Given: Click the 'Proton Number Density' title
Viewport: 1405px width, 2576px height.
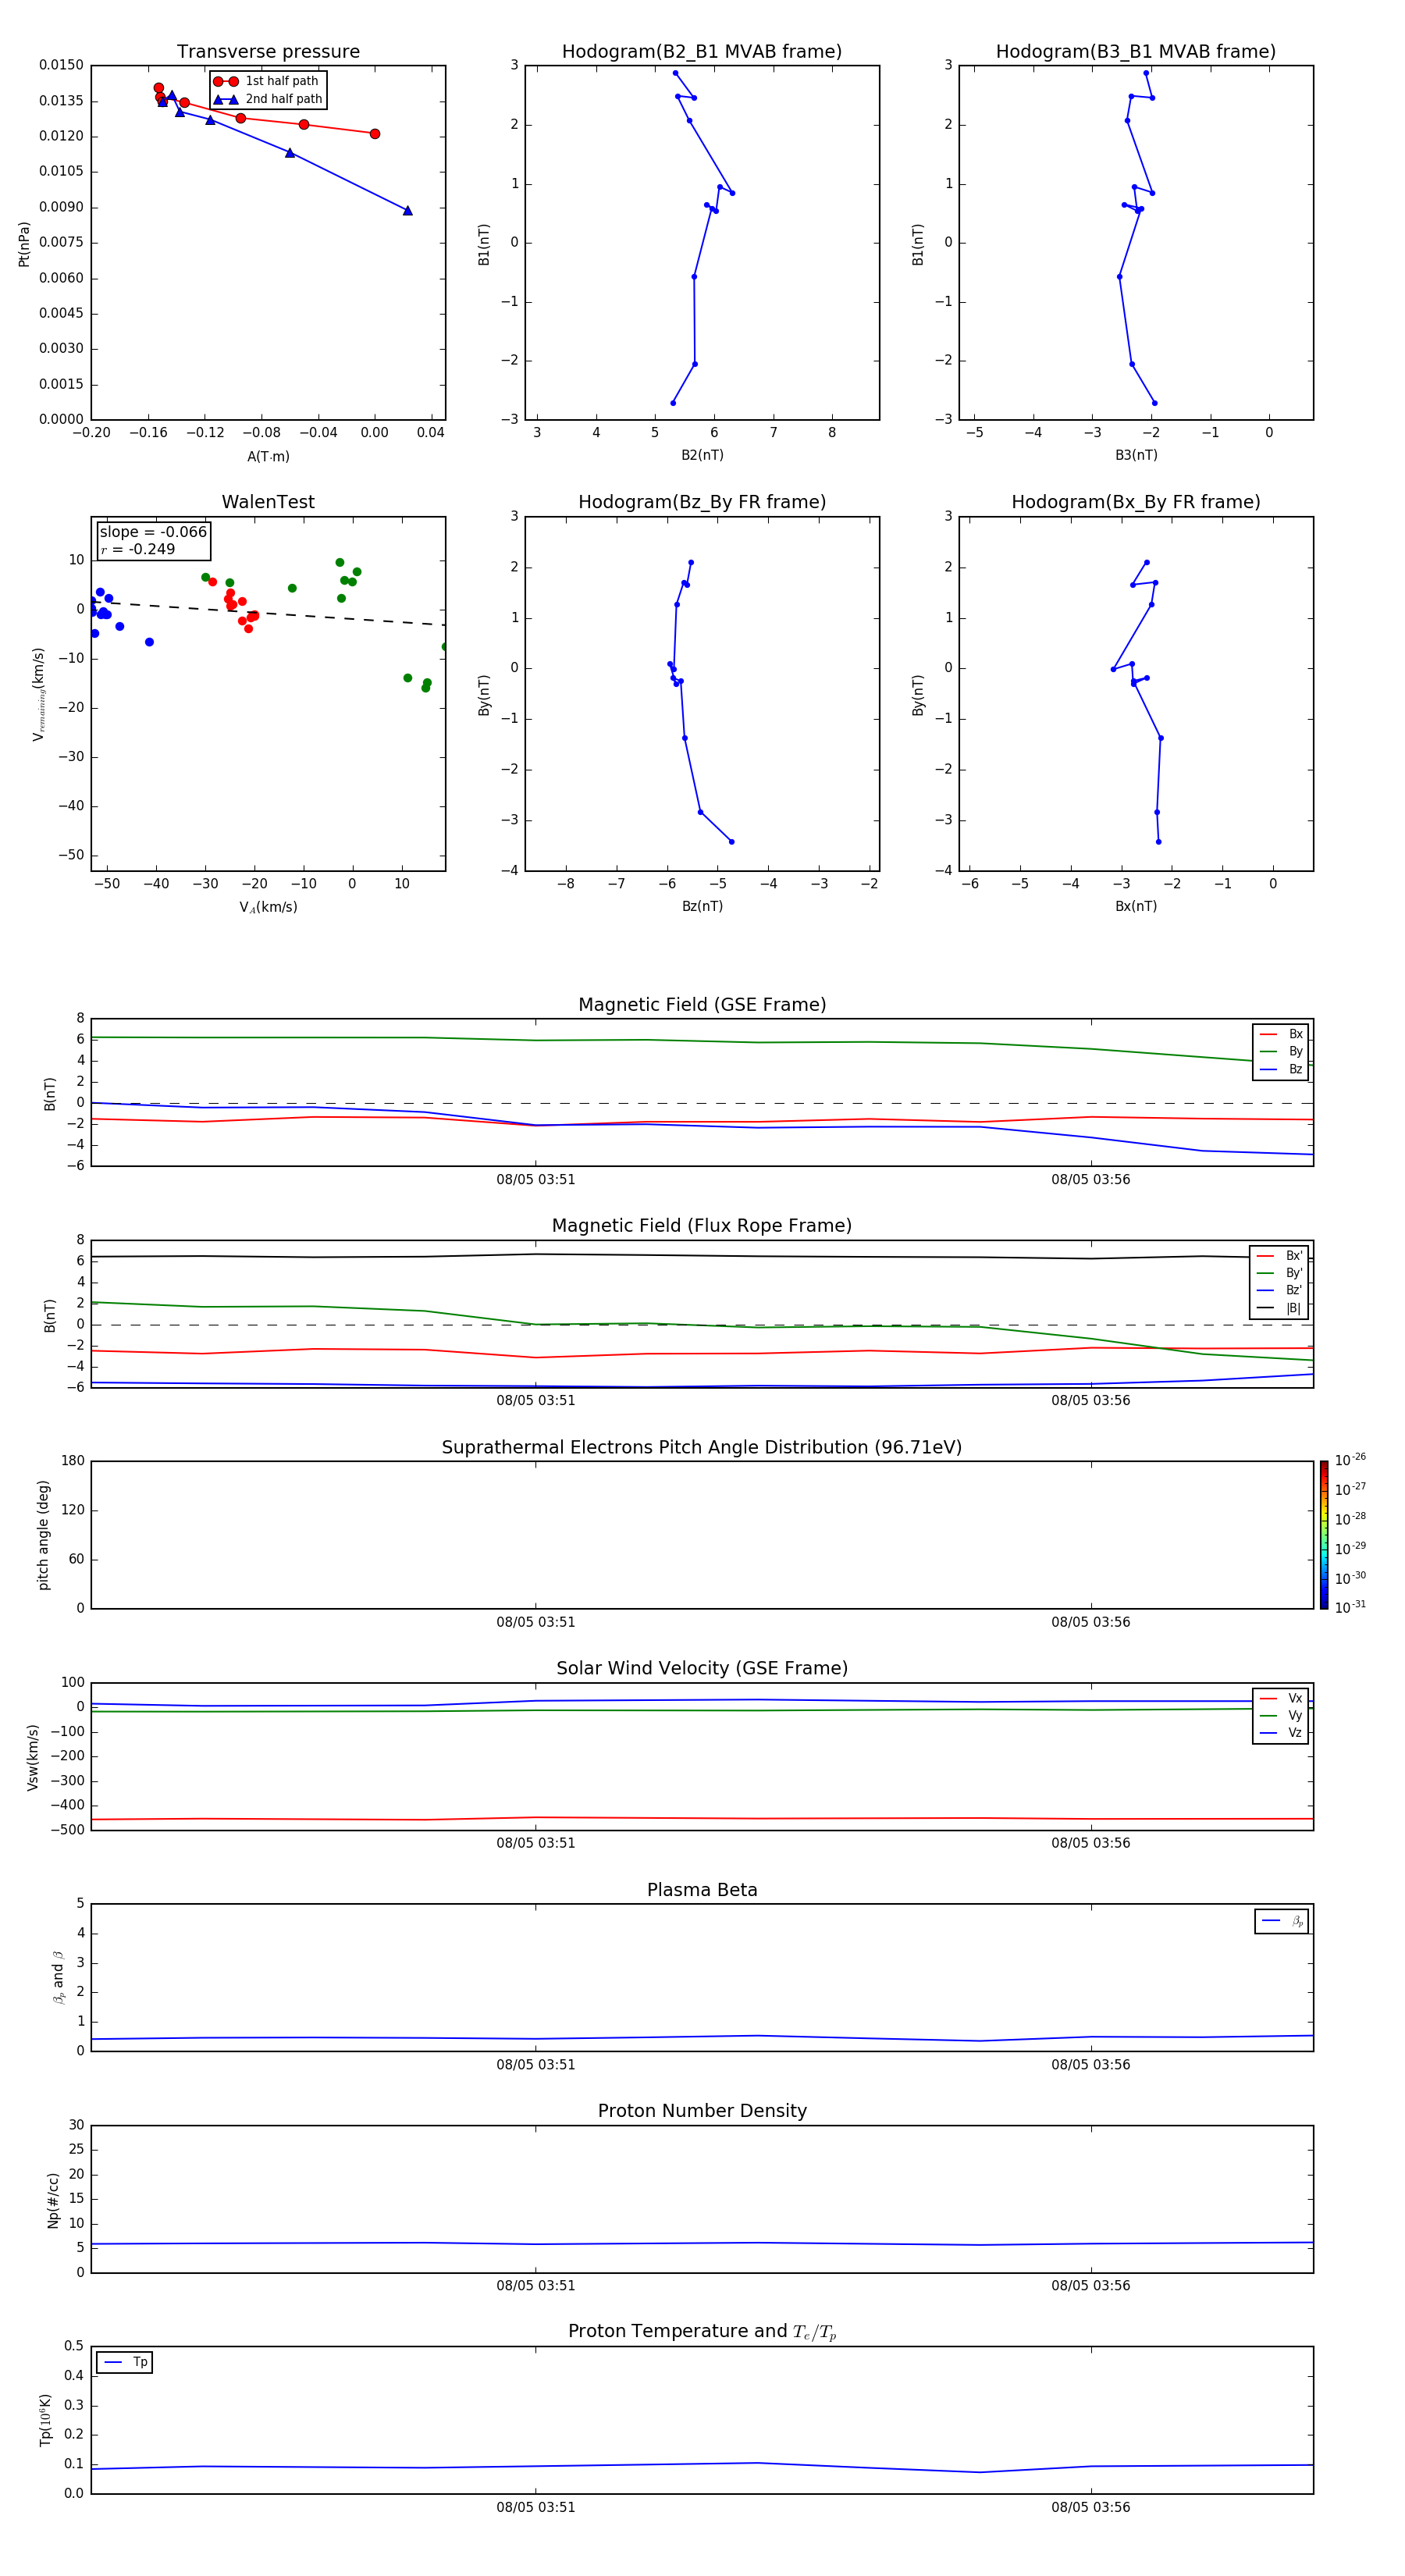Looking at the screenshot, I should click(702, 2111).
